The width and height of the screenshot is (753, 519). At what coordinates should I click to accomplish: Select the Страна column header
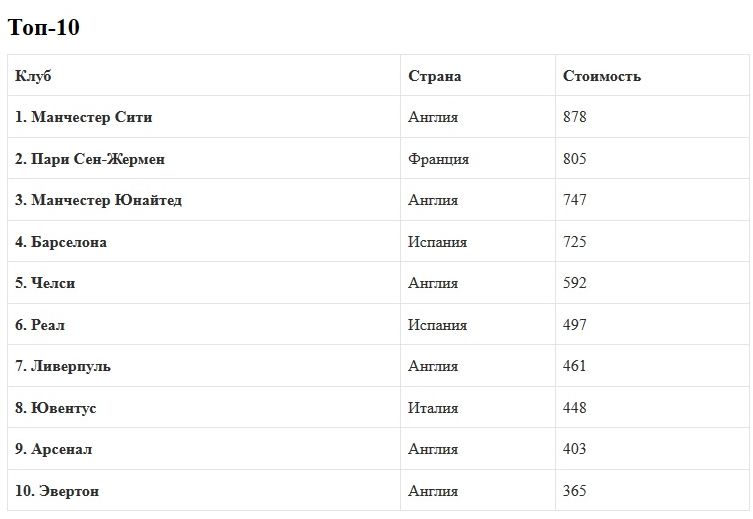point(434,76)
